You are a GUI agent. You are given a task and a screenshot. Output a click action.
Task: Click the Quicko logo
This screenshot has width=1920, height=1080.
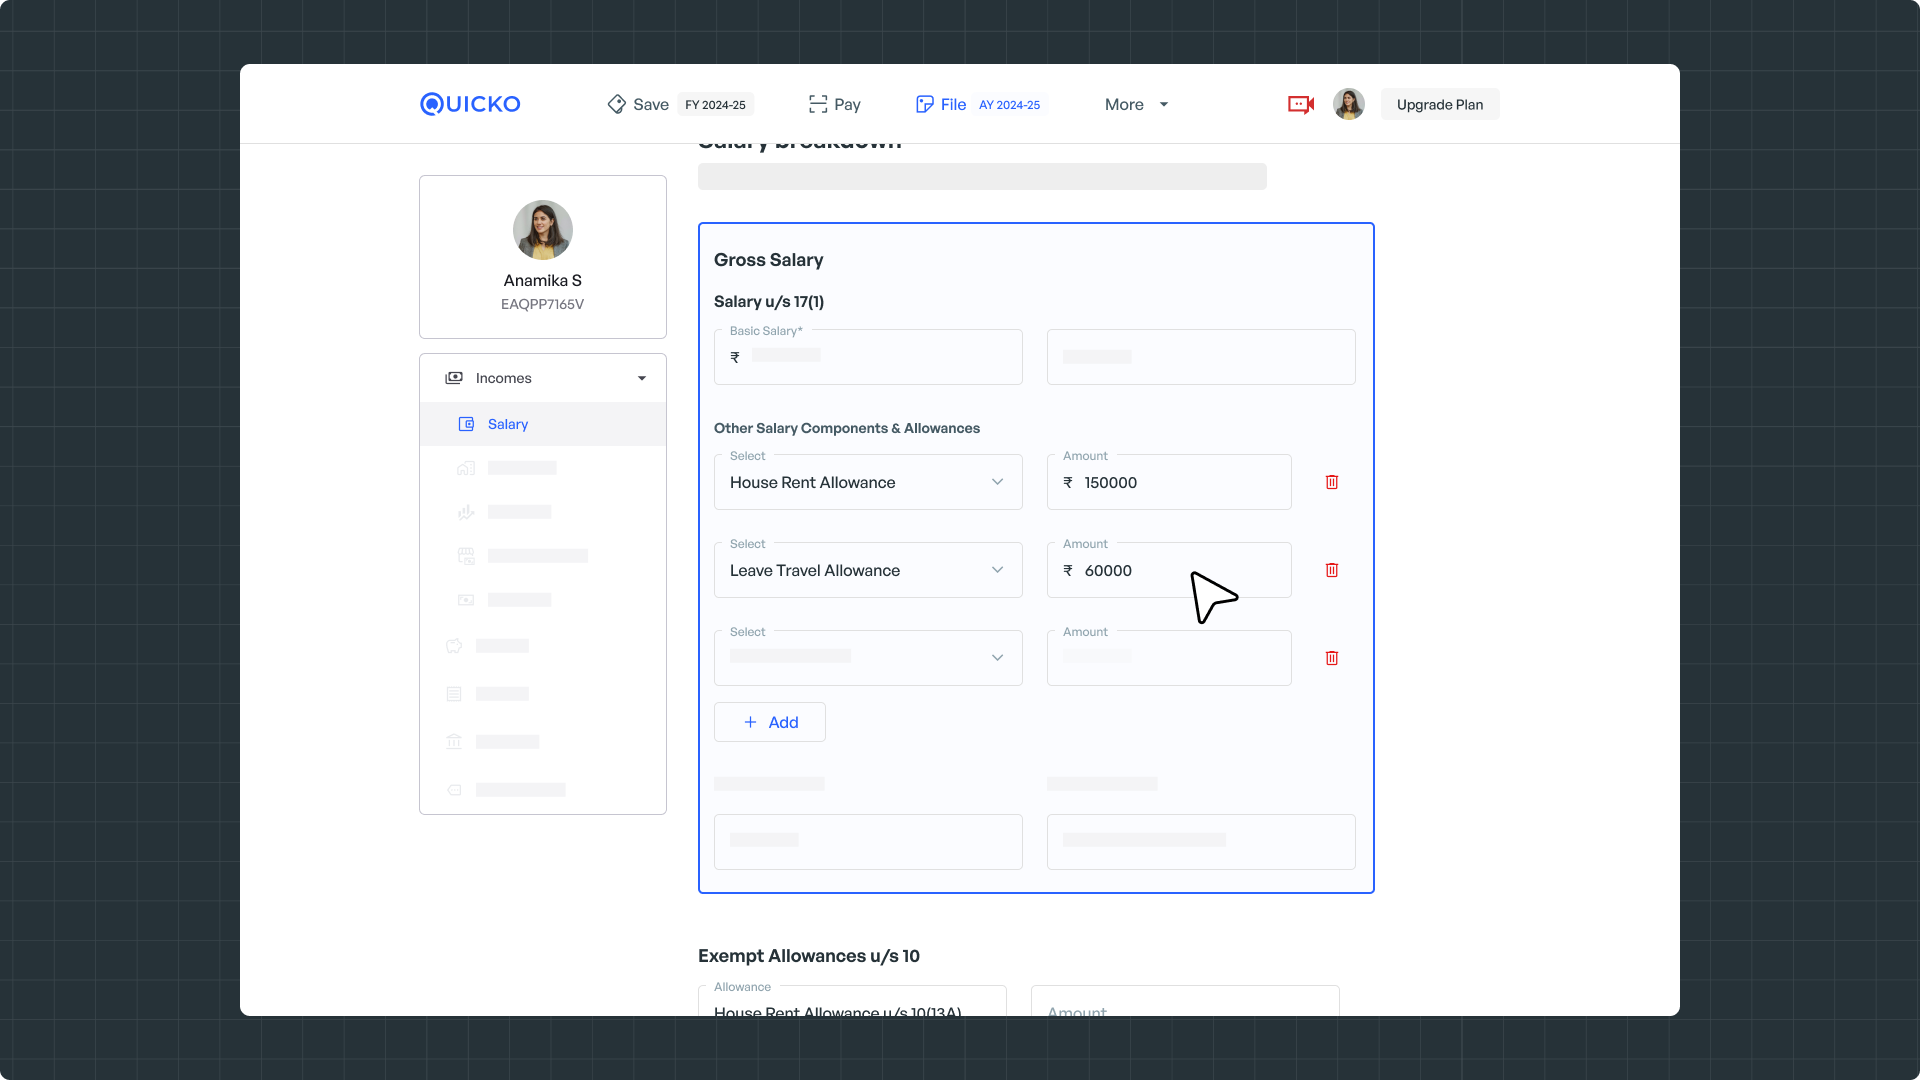[470, 104]
